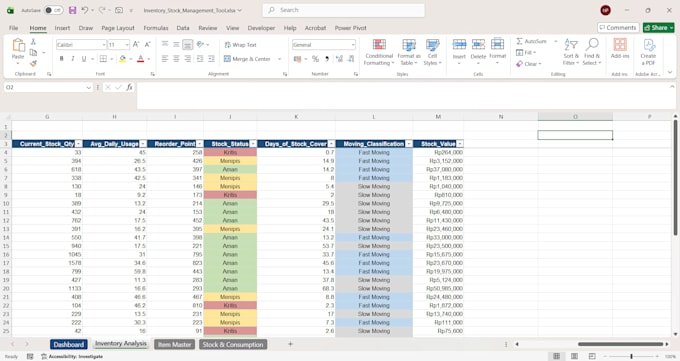Click the Percent Style icon

315,59
